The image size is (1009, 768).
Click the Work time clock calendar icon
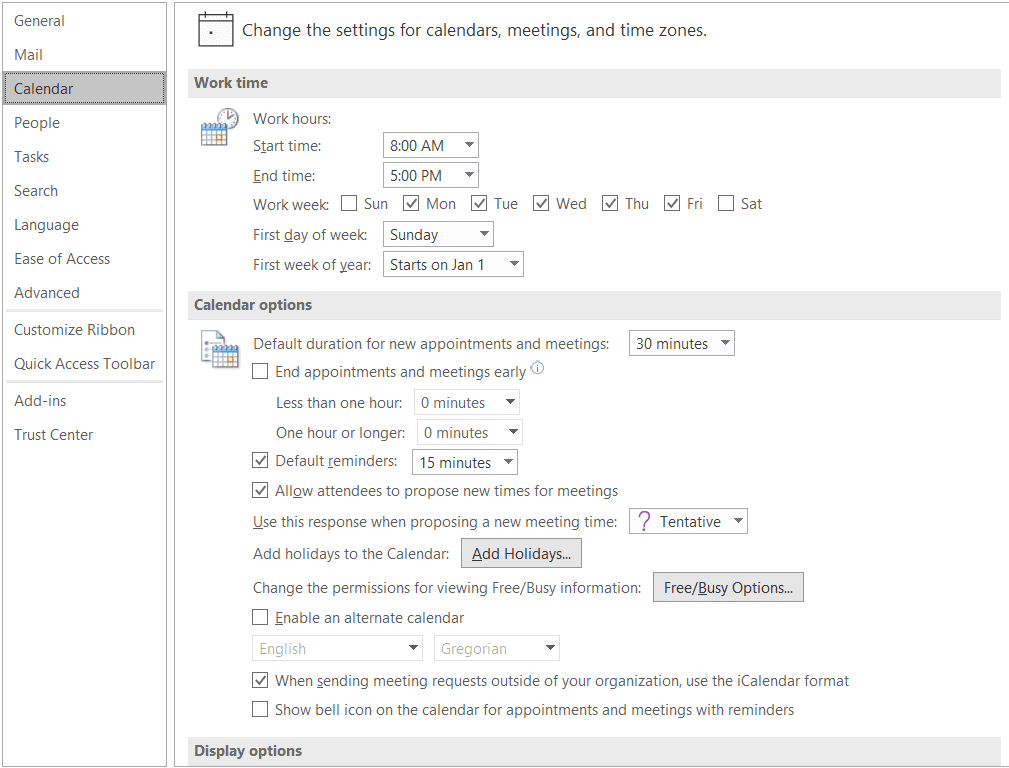[x=219, y=127]
